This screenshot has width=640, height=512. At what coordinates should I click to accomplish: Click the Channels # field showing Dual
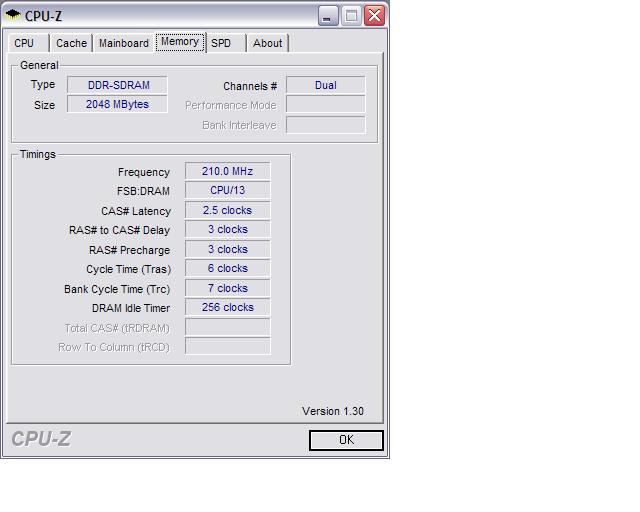326,85
